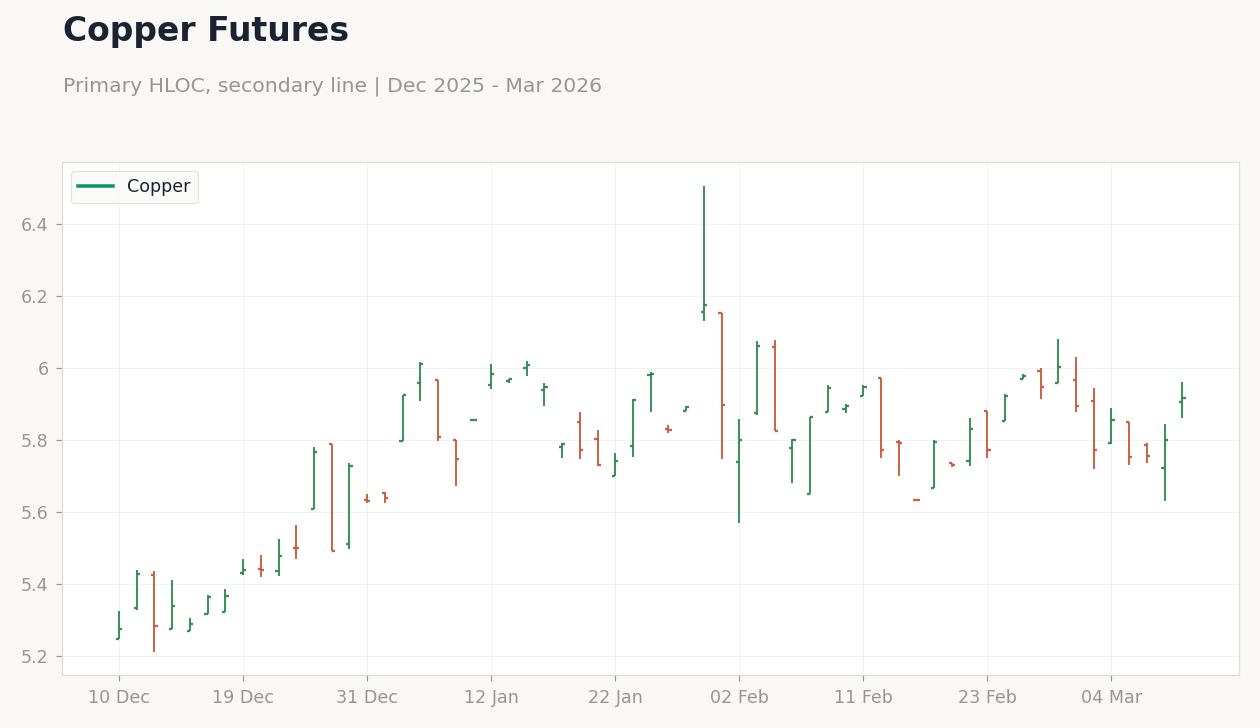This screenshot has height=728, width=1260.
Task: Click the '19 Dec' x-axis label
Action: [x=243, y=698]
